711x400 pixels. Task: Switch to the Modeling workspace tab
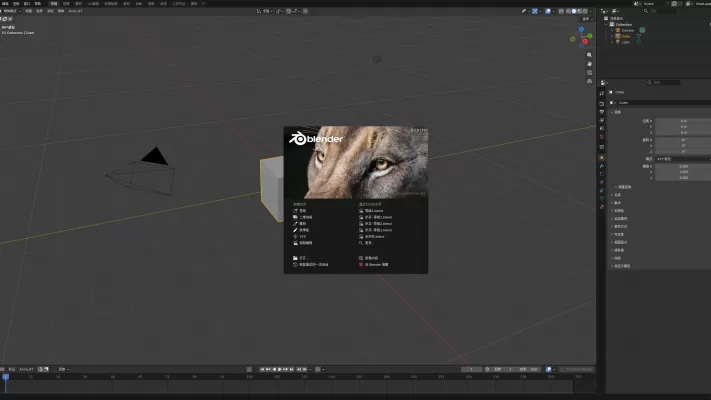tap(66, 4)
